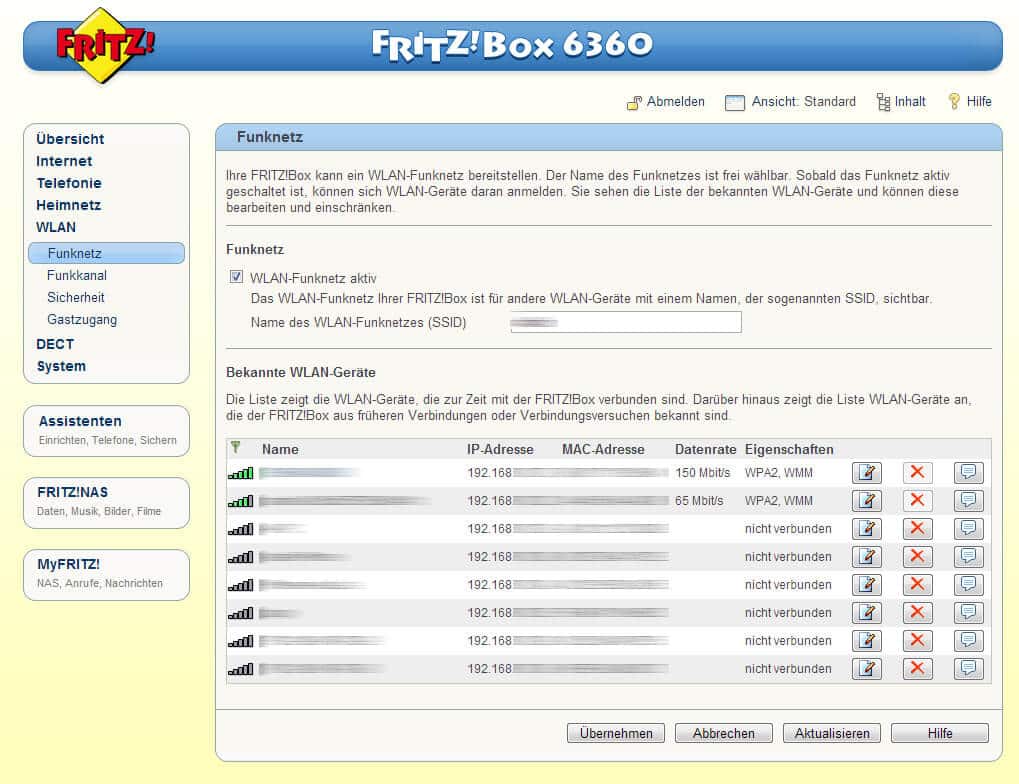The image size is (1019, 784).
Task: Open MyFRITZ!
Action: click(x=107, y=574)
